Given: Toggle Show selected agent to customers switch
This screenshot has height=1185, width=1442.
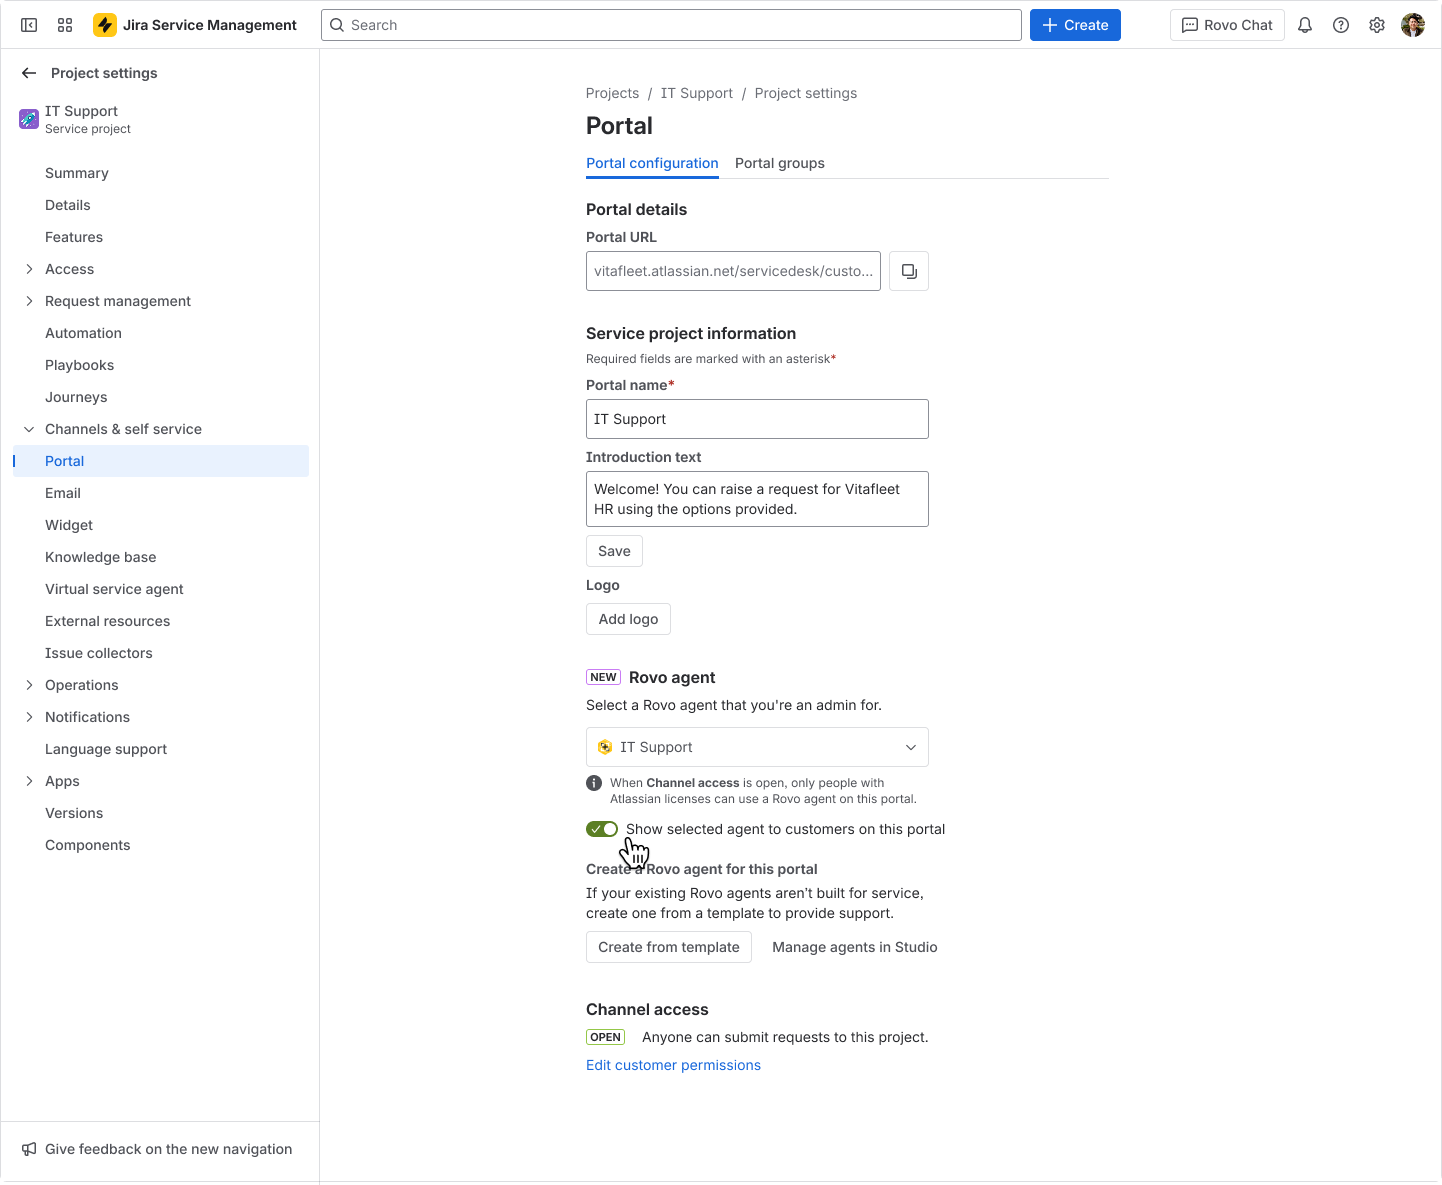Looking at the screenshot, I should coord(602,829).
